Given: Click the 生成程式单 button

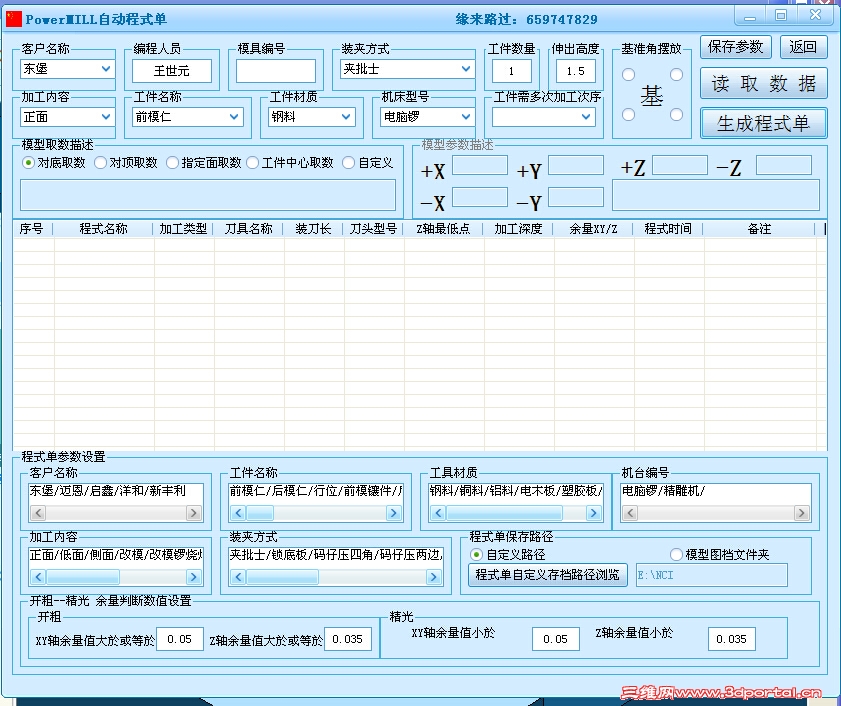Looking at the screenshot, I should coord(763,123).
